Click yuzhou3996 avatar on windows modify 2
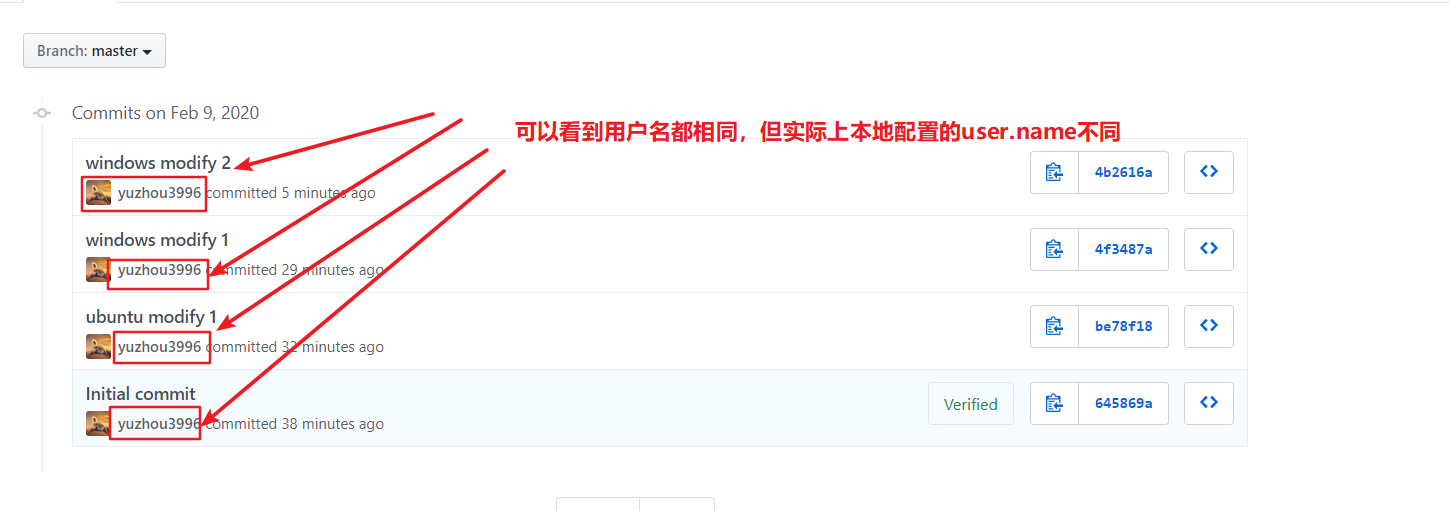The width and height of the screenshot is (1450, 511). [x=98, y=193]
